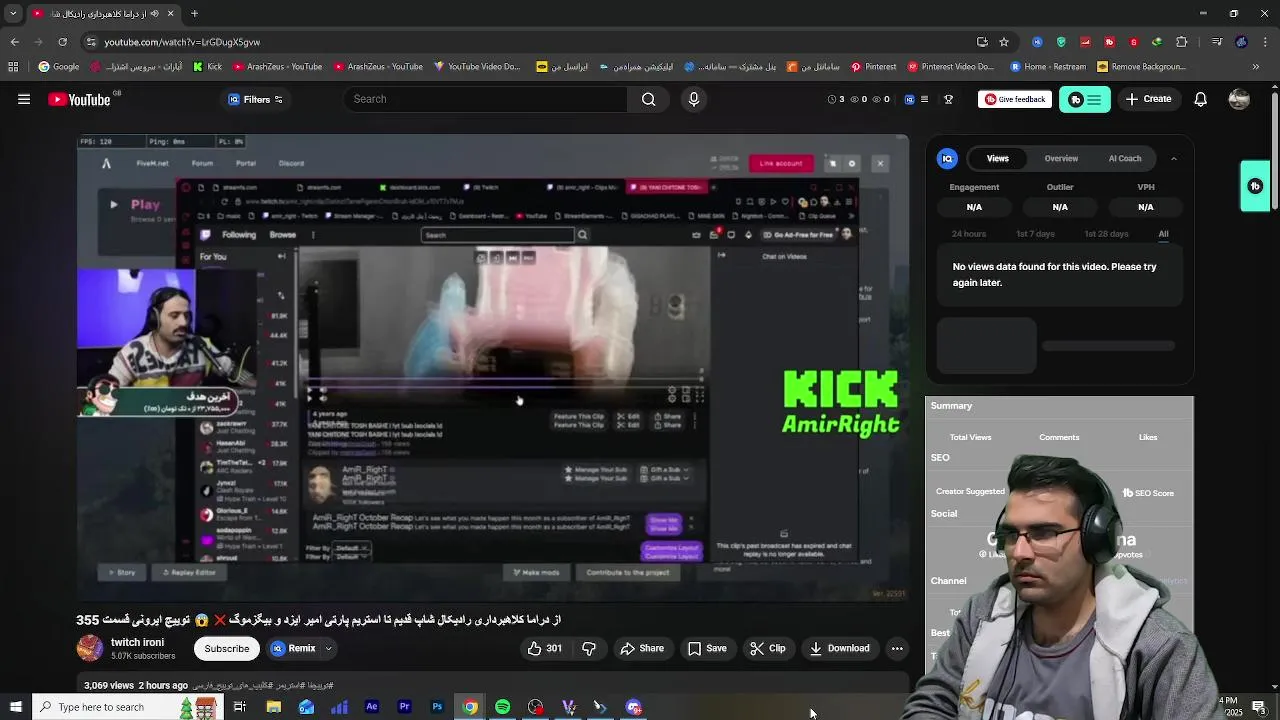
Task: Open the new browser tab button
Action: [195, 14]
